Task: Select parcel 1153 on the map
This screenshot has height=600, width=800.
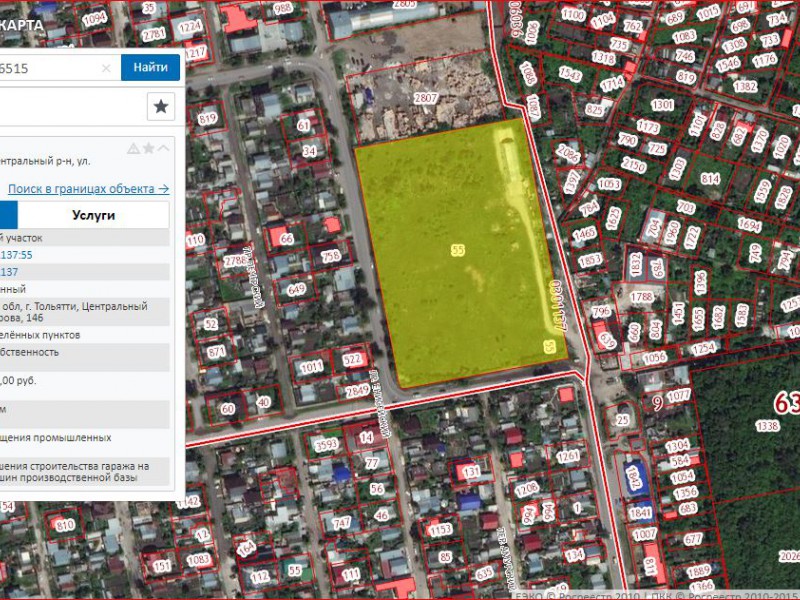Action: coord(440,530)
